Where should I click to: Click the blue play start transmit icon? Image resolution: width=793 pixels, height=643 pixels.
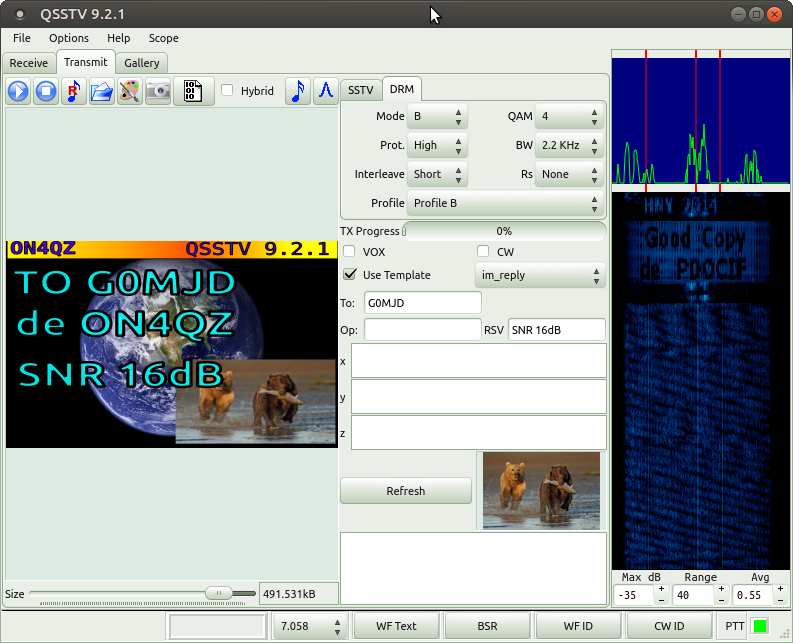18,92
